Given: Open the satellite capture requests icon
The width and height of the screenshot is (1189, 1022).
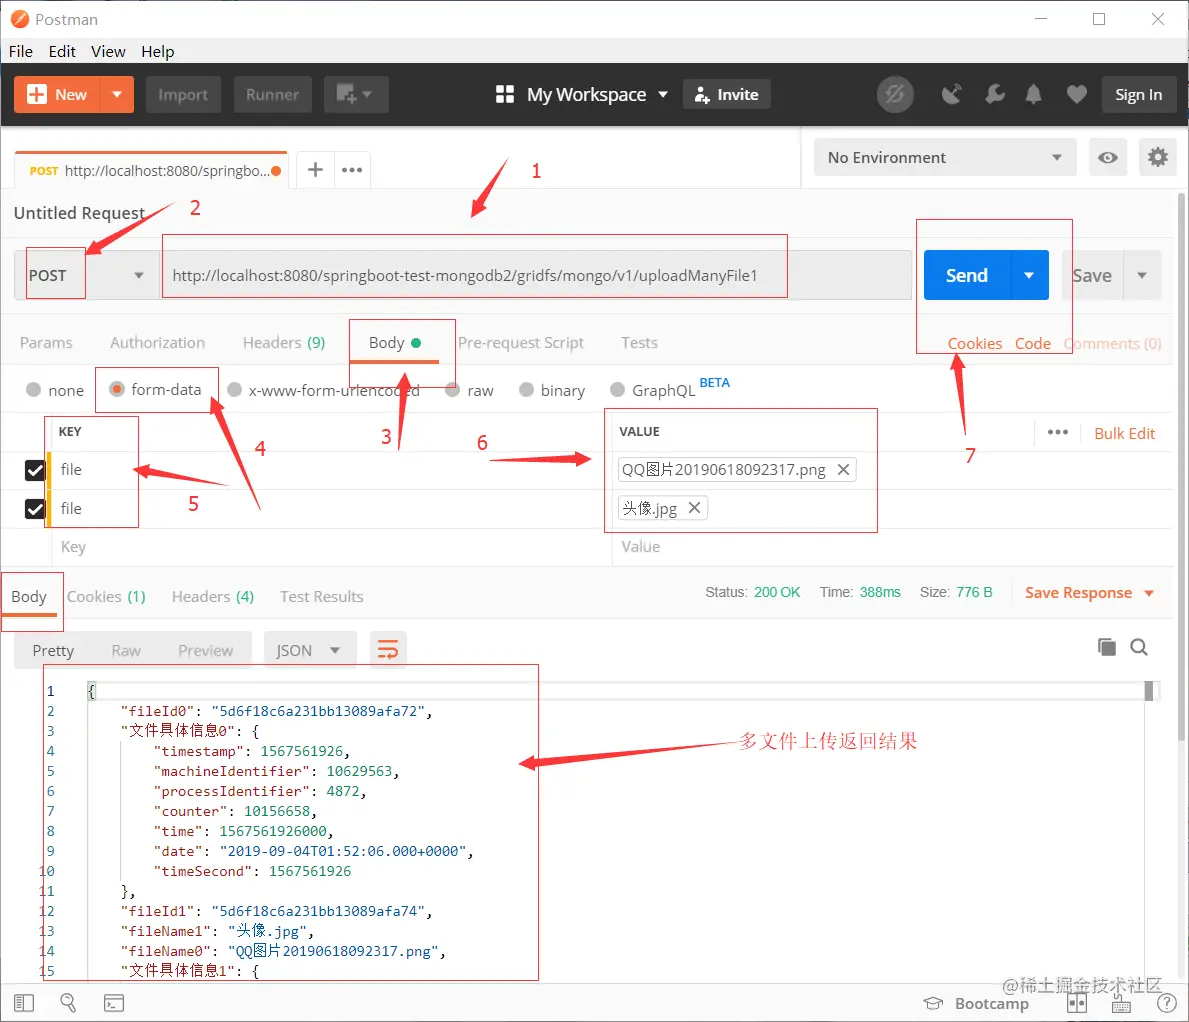Looking at the screenshot, I should pos(952,94).
